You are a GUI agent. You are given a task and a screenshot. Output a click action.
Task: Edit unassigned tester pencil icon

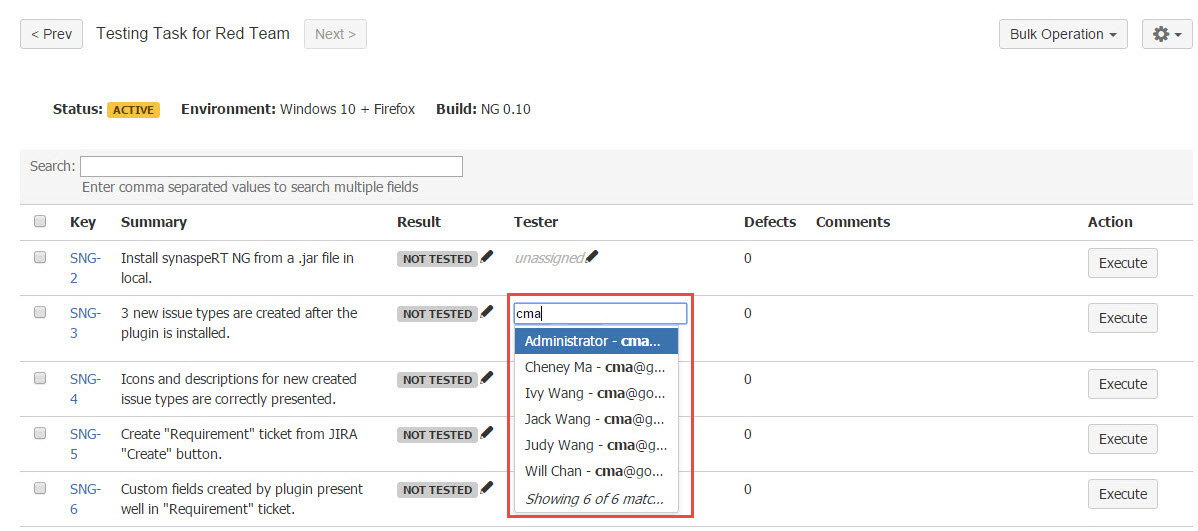(x=592, y=257)
